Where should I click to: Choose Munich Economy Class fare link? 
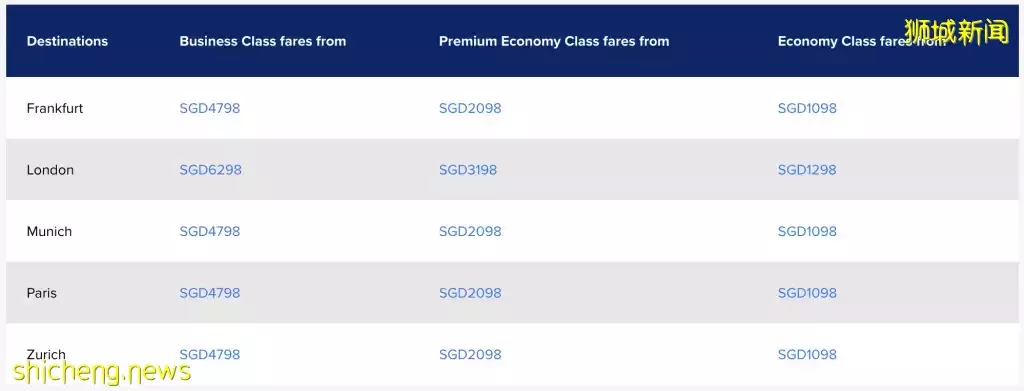coord(807,232)
